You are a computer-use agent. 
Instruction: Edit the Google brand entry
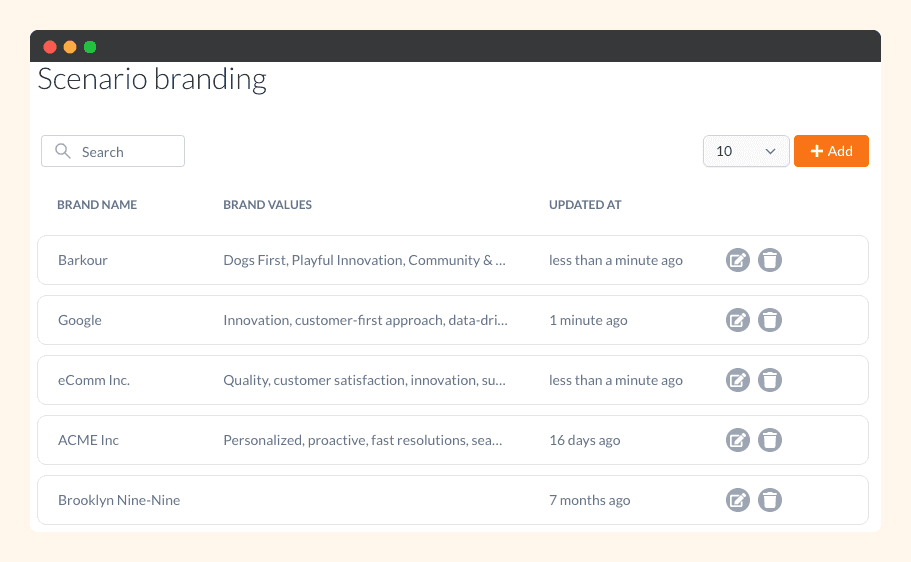(x=737, y=320)
